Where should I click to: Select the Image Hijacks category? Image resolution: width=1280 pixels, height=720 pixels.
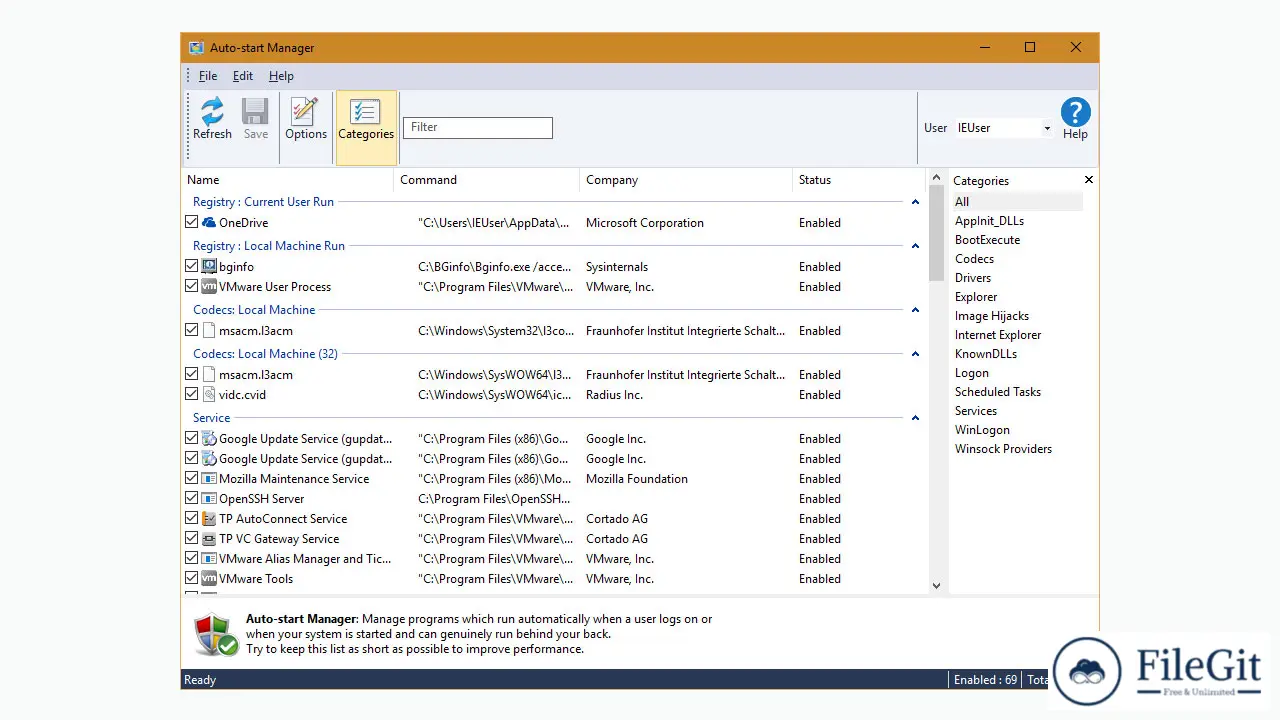[x=991, y=316]
